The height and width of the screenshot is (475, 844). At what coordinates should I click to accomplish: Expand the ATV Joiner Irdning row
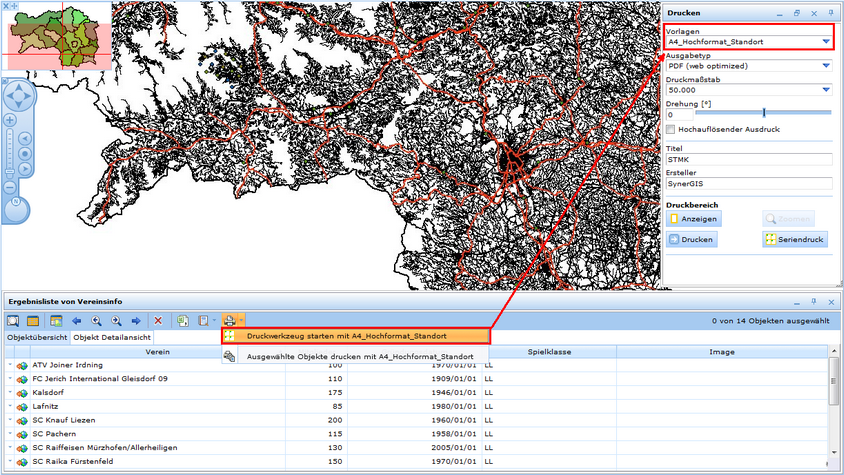pyautogui.click(x=10, y=365)
